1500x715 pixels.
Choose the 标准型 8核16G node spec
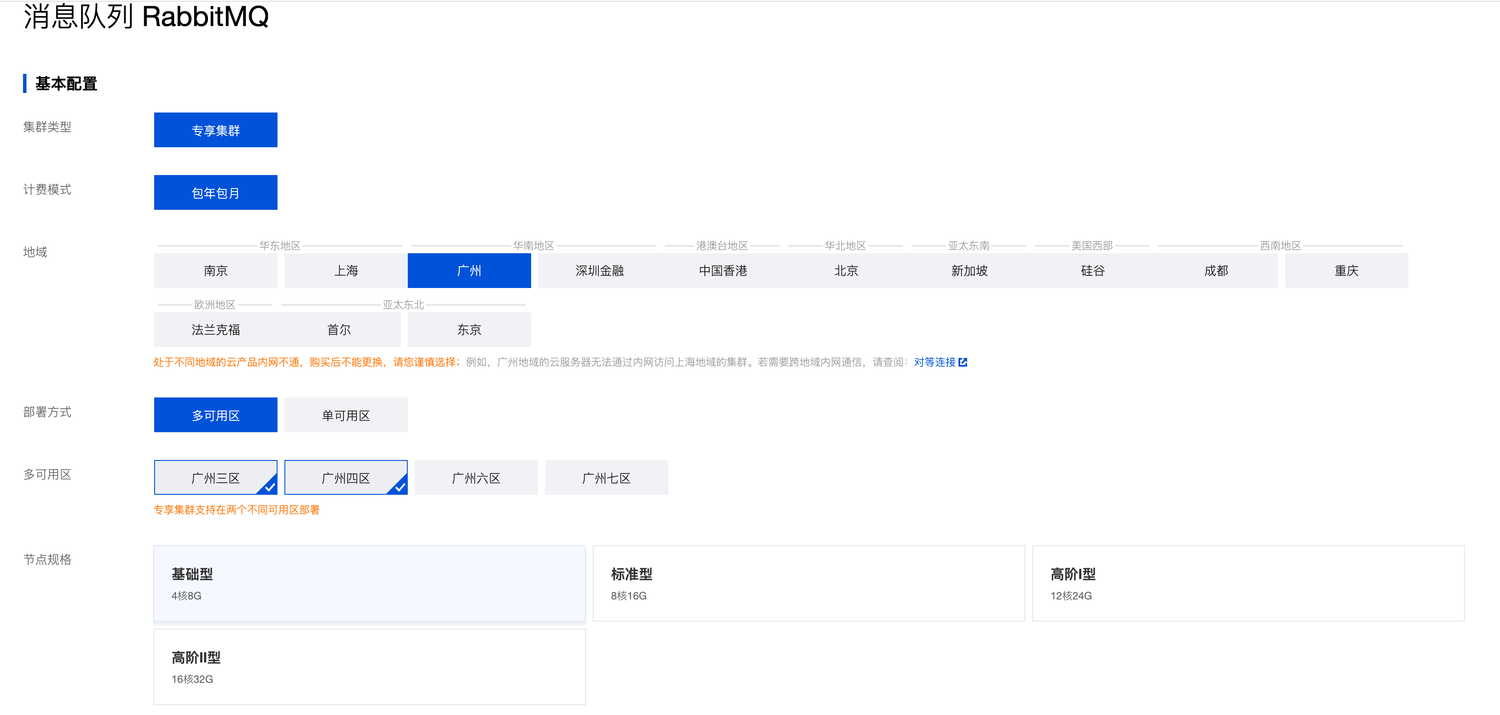[809, 584]
